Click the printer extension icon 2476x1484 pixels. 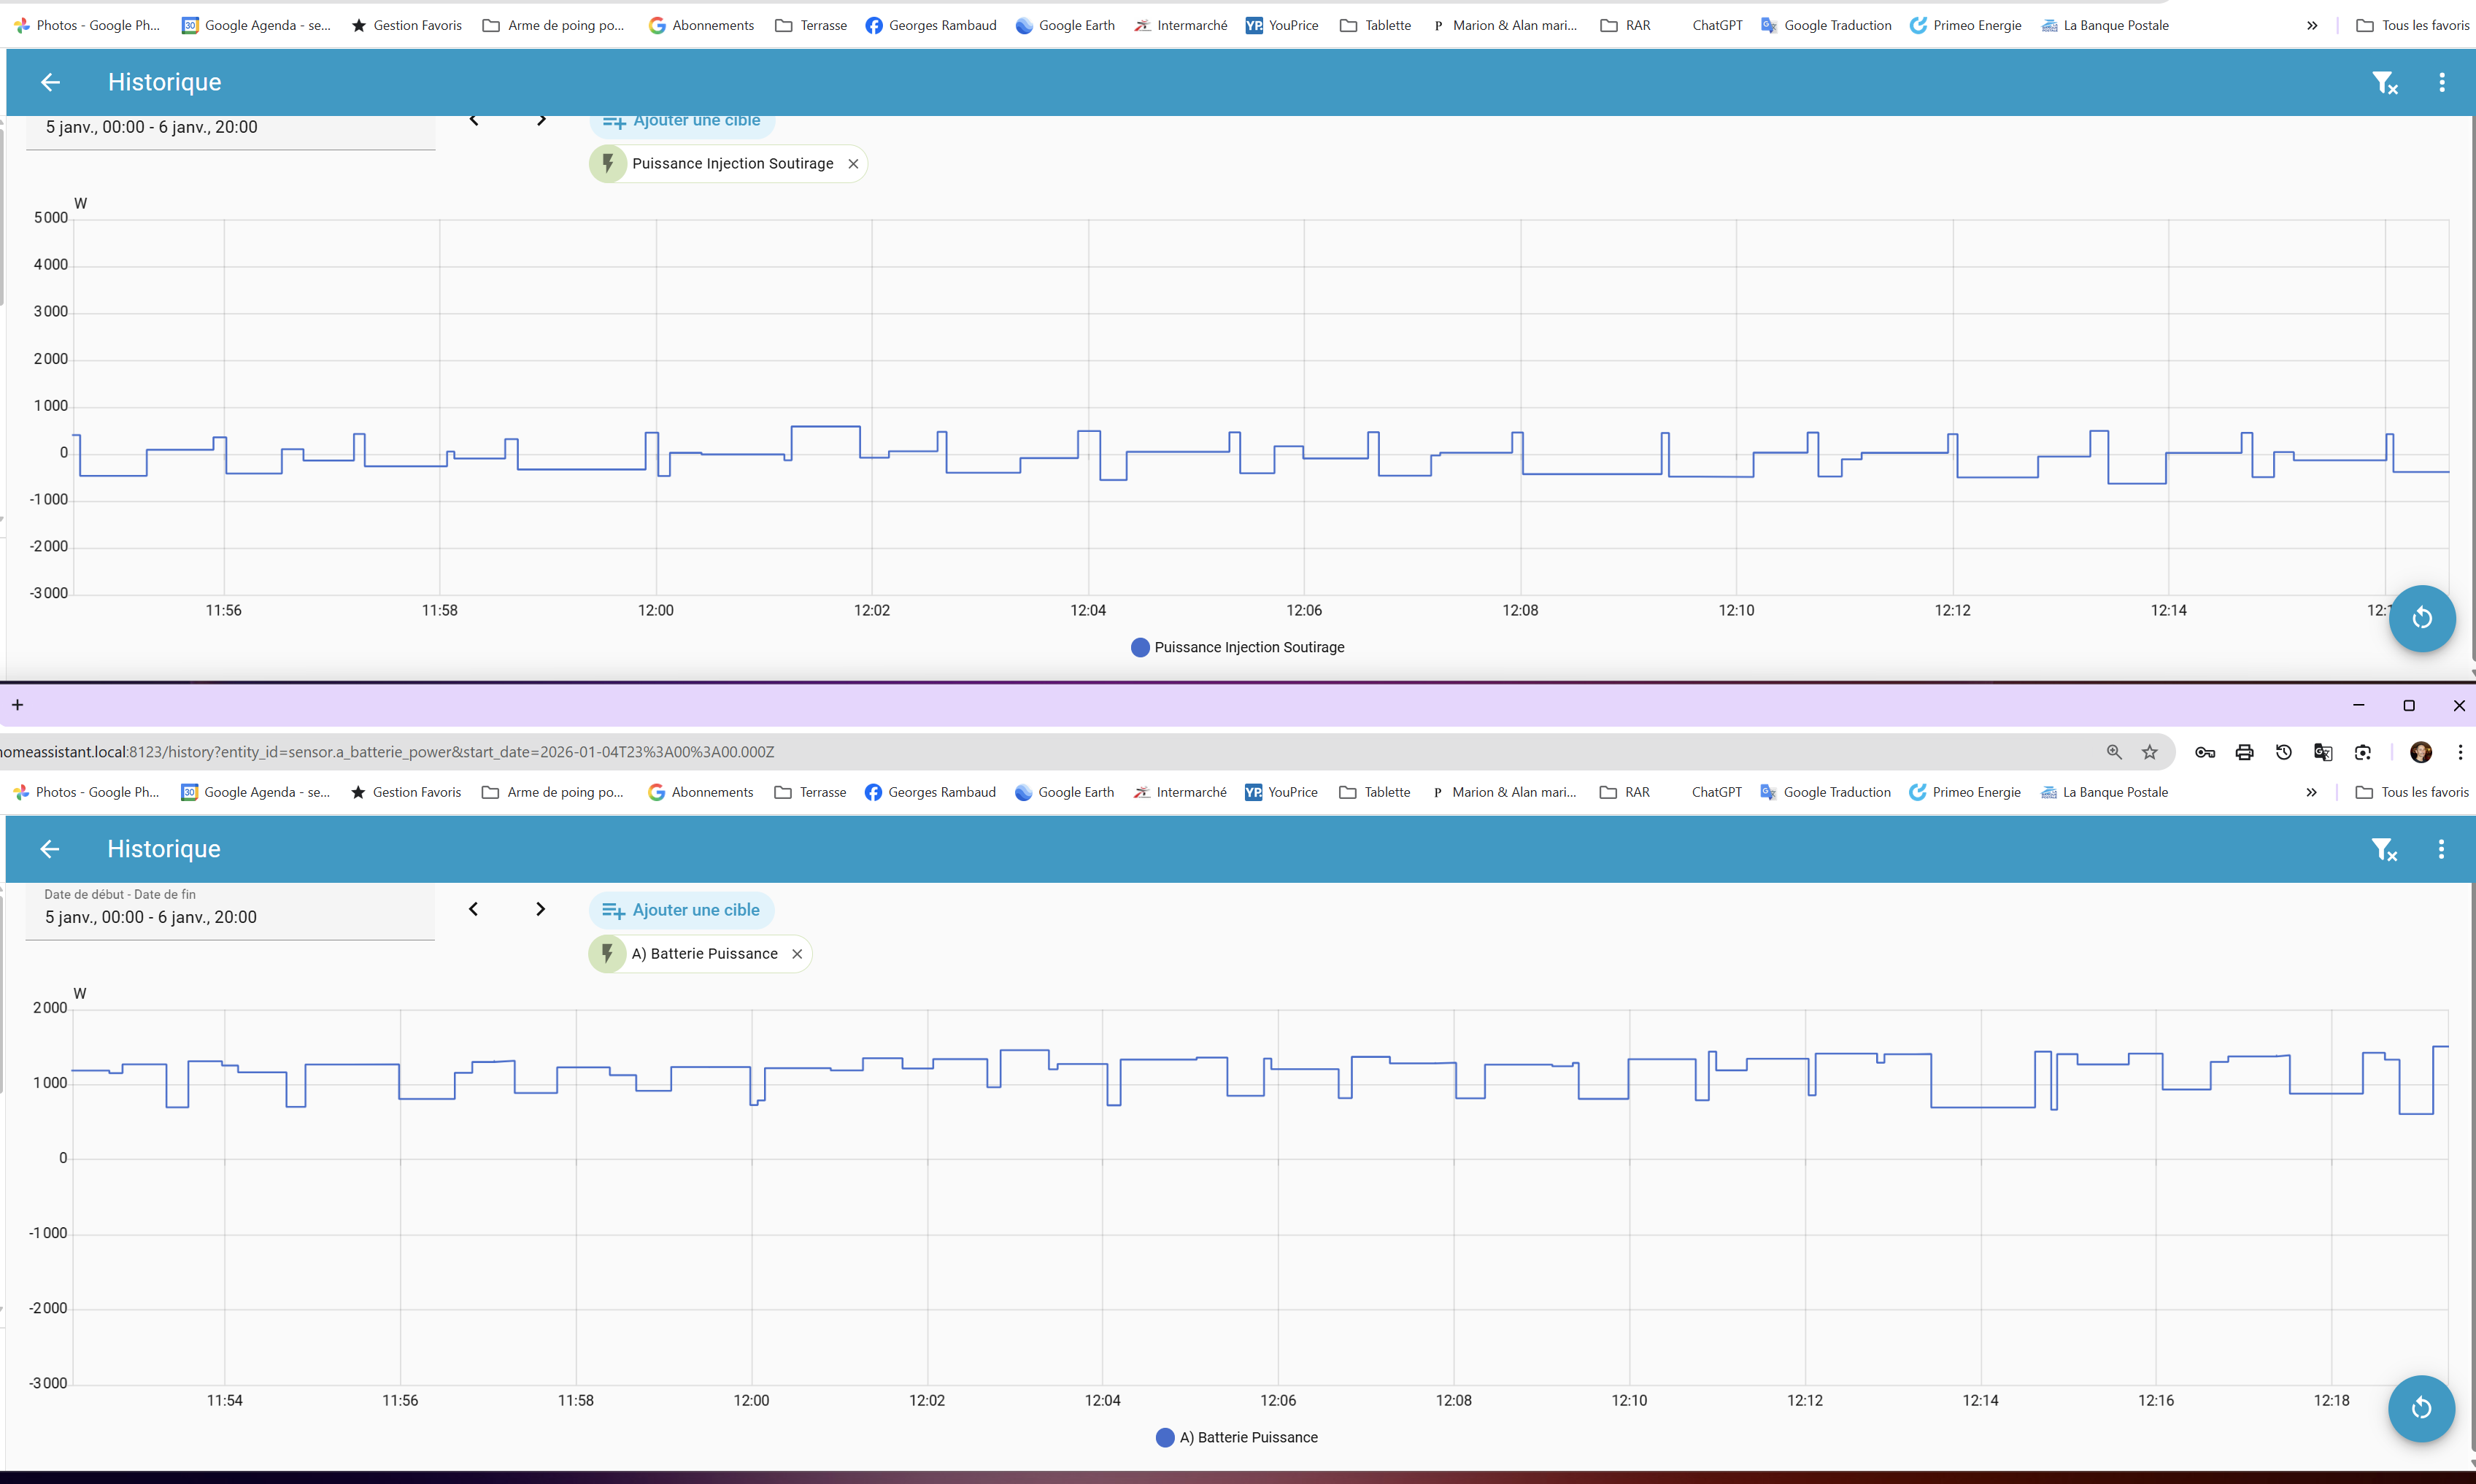pyautogui.click(x=2244, y=752)
